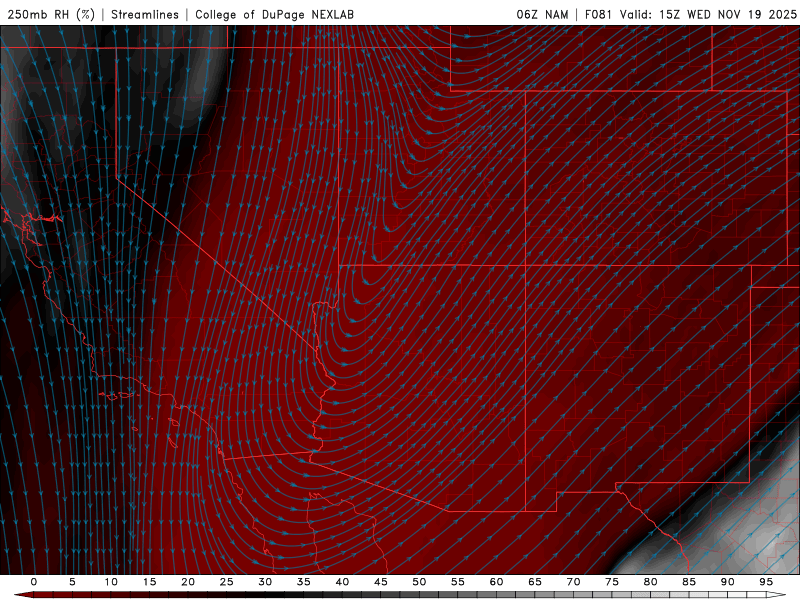800x600 pixels.
Task: Click the colorbar tick label "40"
Action: pyautogui.click(x=342, y=582)
